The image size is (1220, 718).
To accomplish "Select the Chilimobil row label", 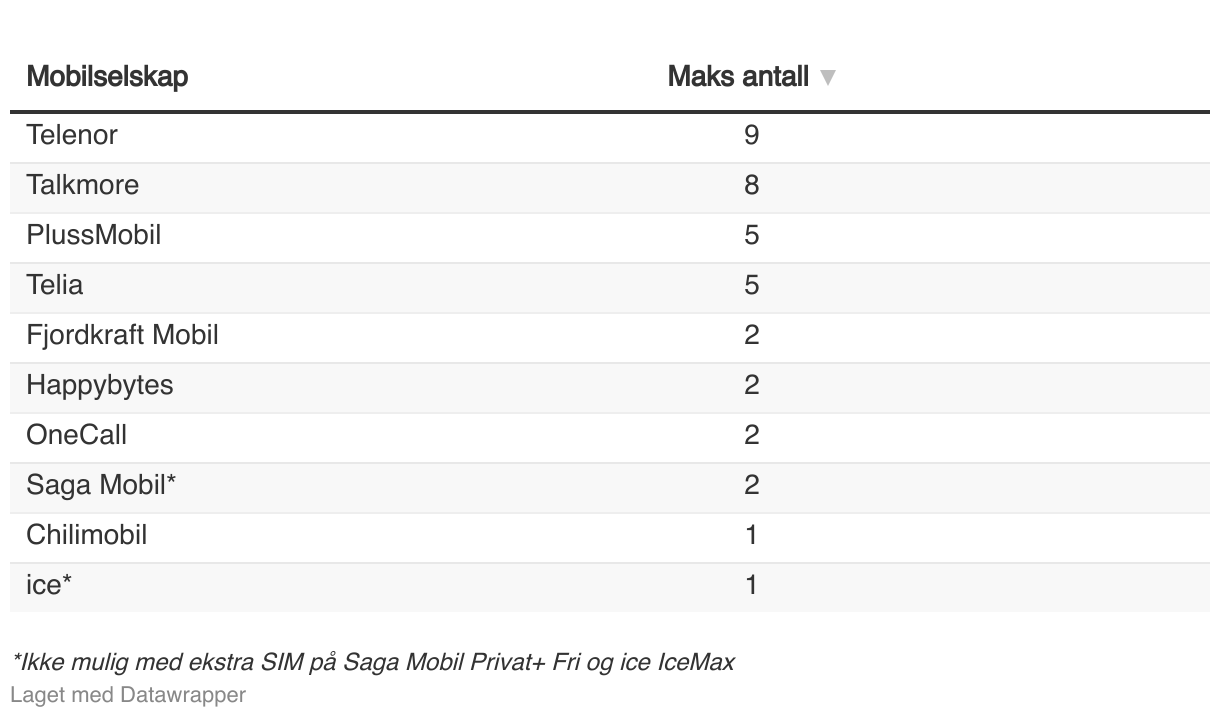I will 87,535.
